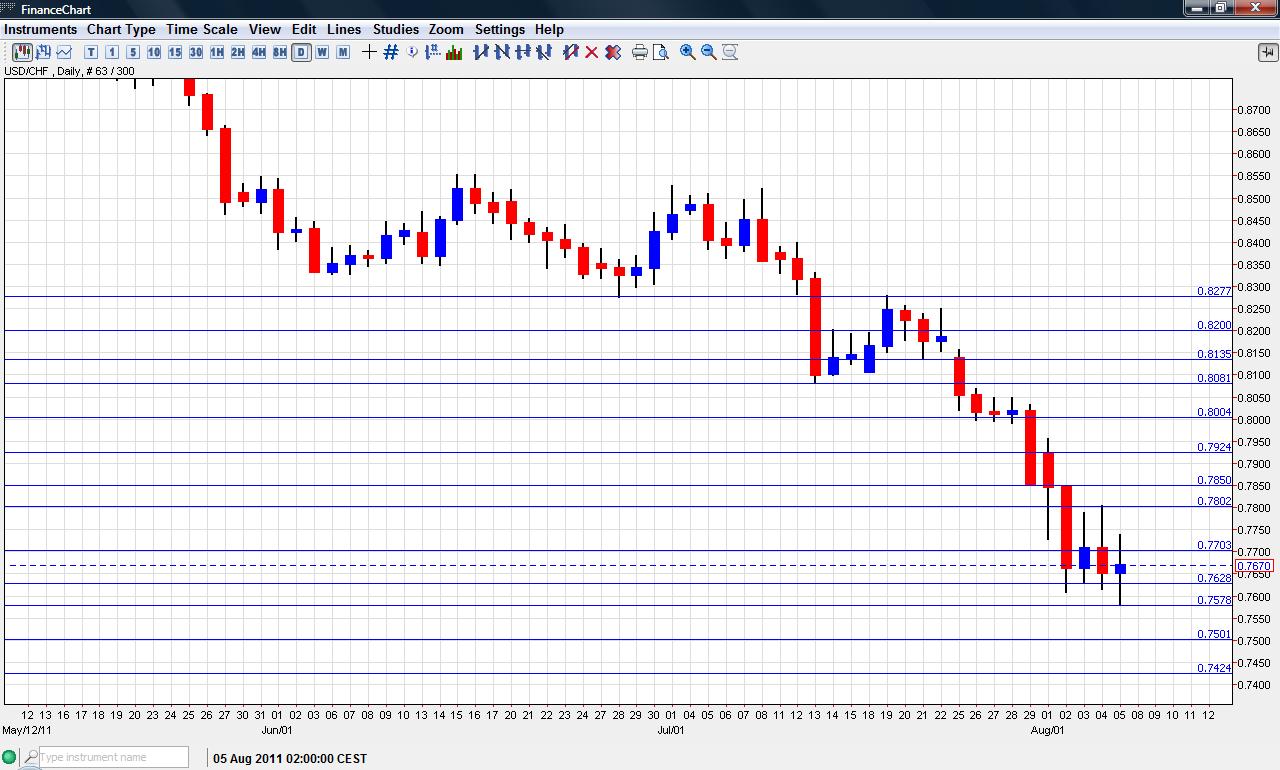Activate the crosshair cursor tool
Image resolution: width=1280 pixels, height=770 pixels.
[x=369, y=52]
